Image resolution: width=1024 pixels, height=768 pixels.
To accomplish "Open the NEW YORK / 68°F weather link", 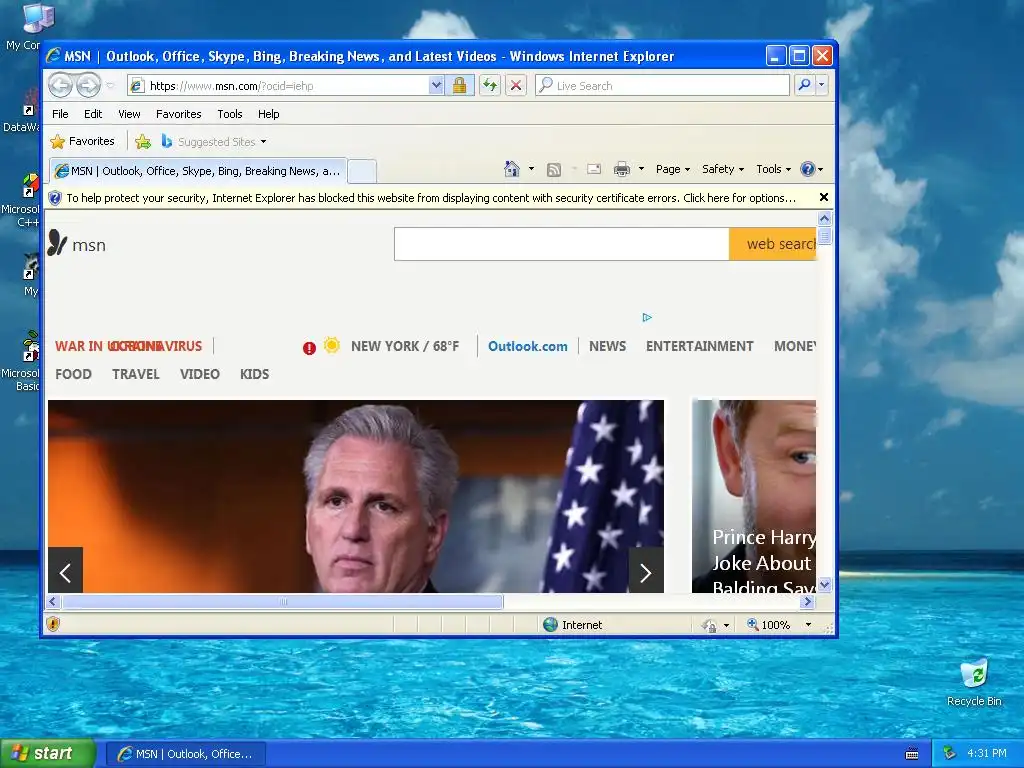I will click(x=405, y=346).
